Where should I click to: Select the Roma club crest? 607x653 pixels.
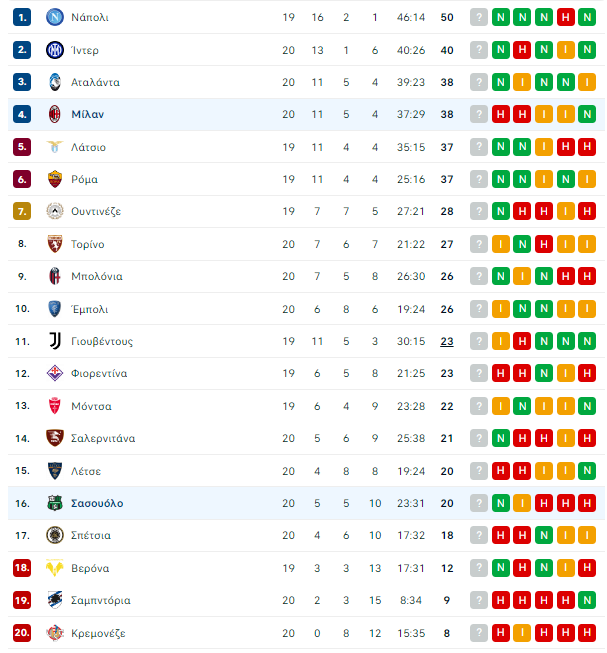(x=55, y=179)
